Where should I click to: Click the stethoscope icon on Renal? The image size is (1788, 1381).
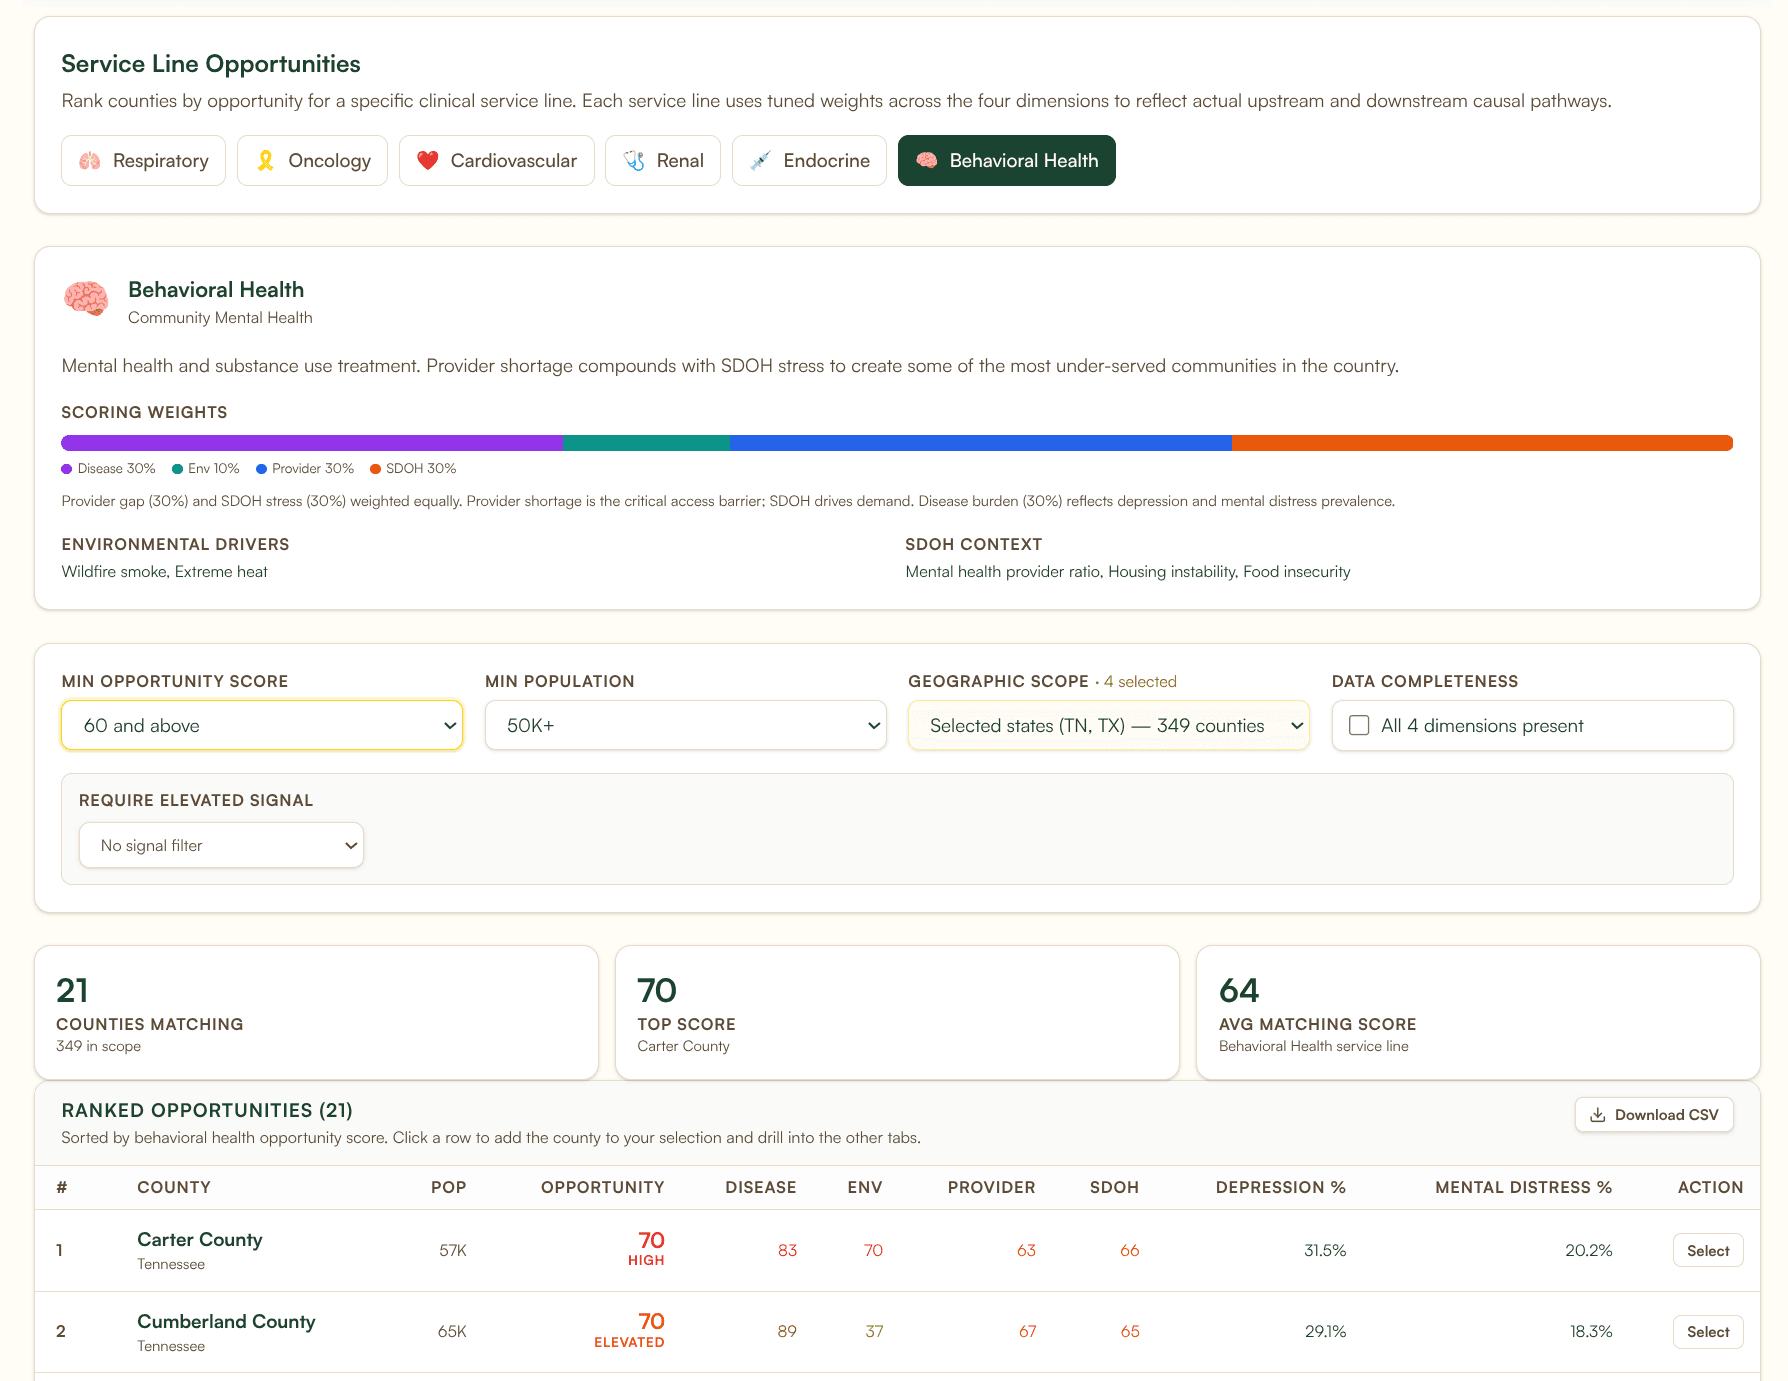coord(634,161)
